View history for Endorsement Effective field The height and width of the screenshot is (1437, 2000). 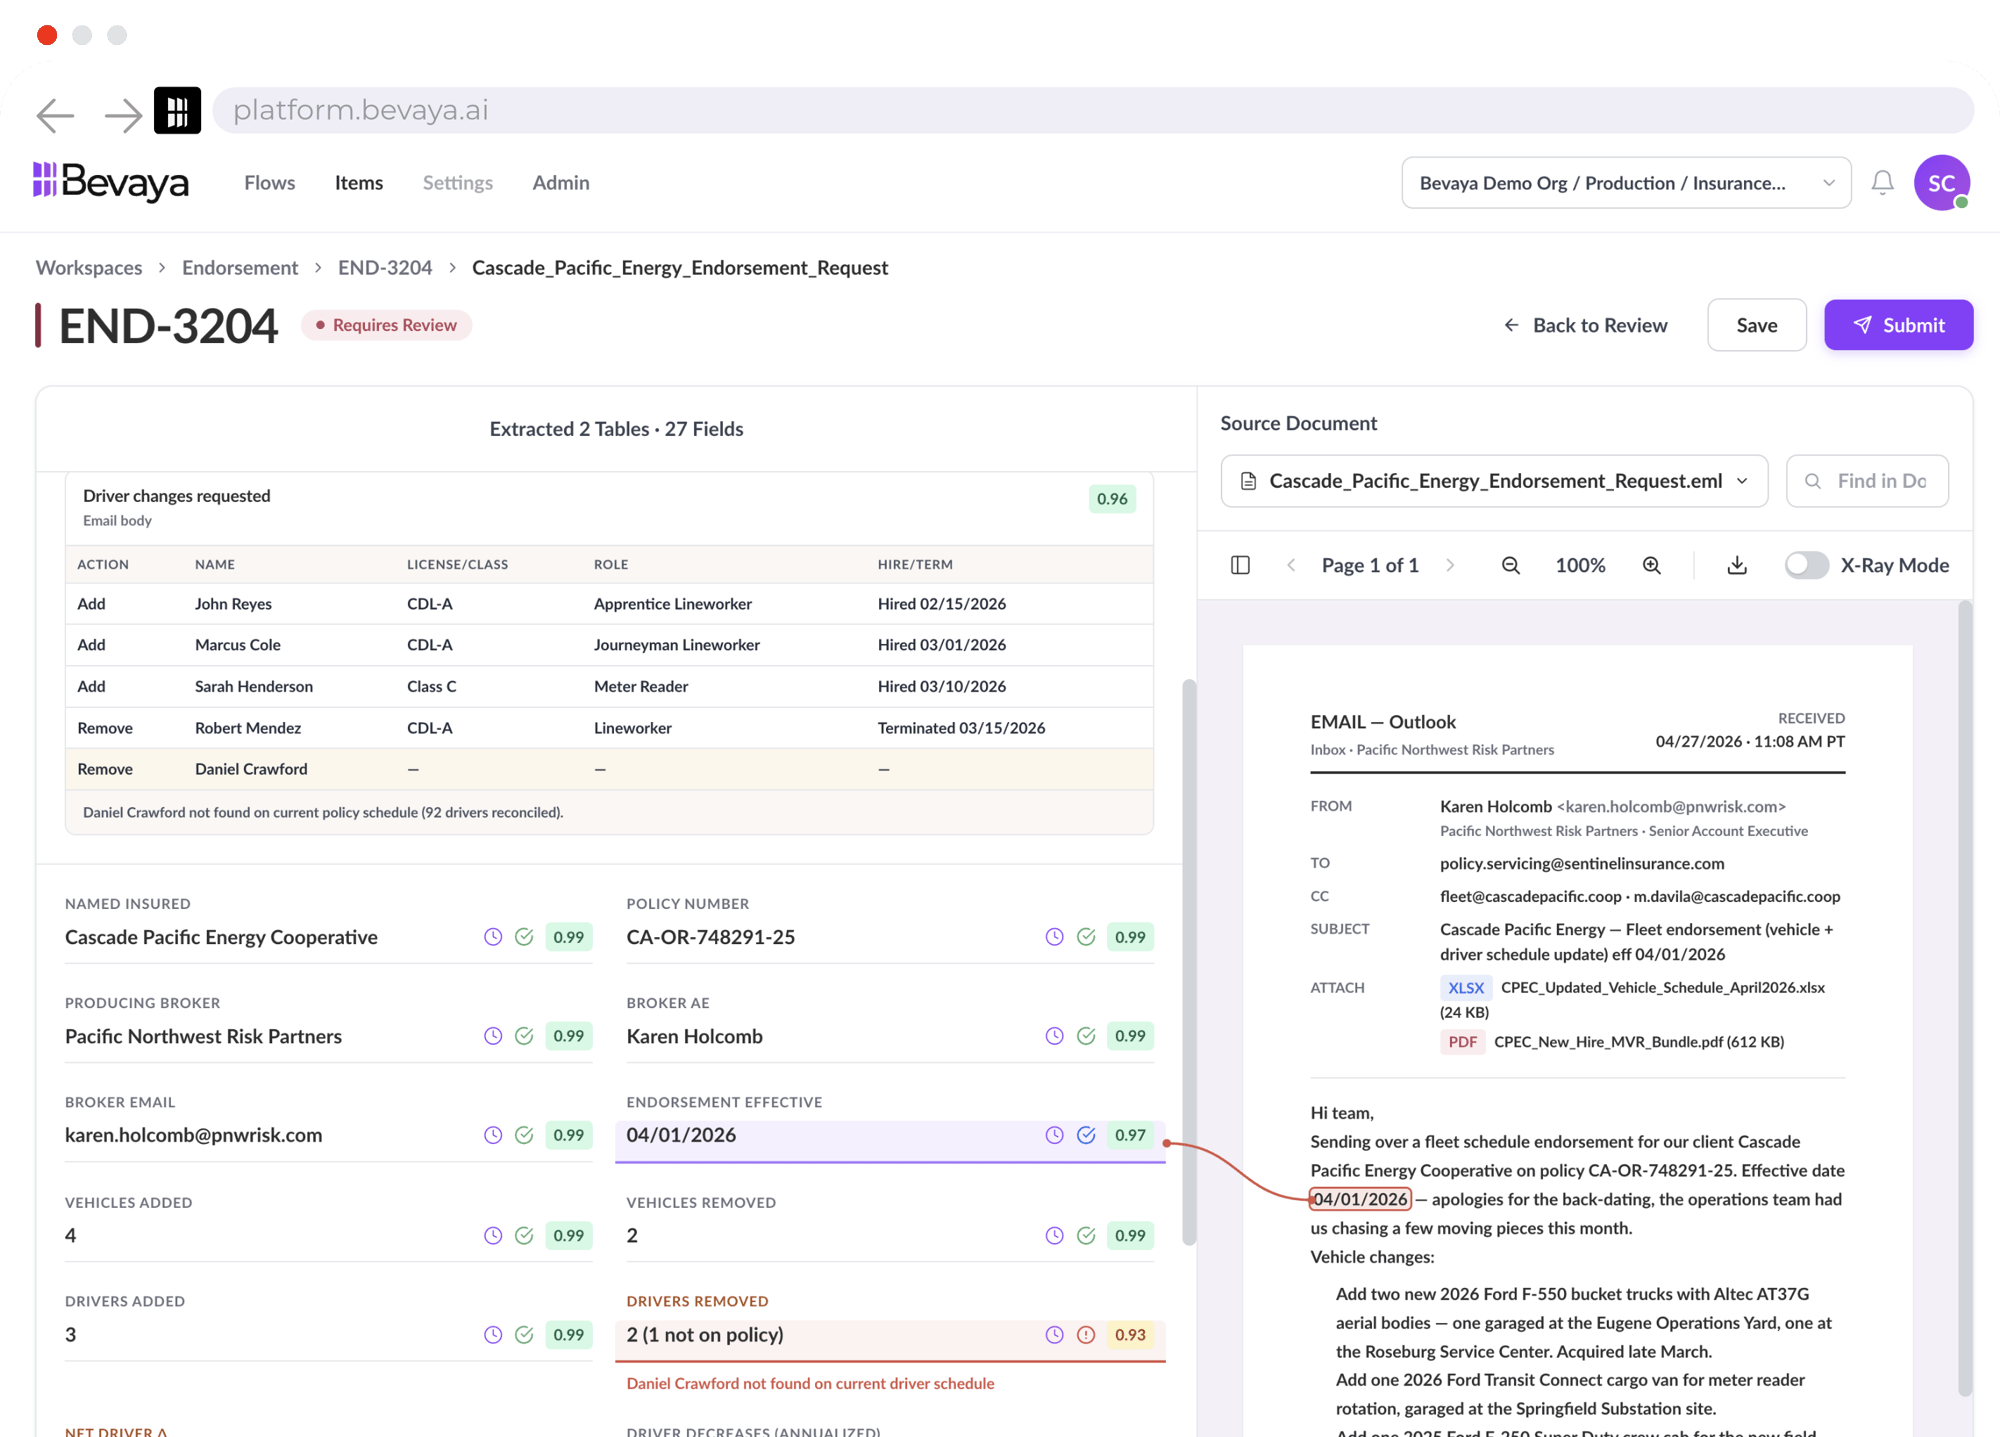[x=1055, y=1135]
